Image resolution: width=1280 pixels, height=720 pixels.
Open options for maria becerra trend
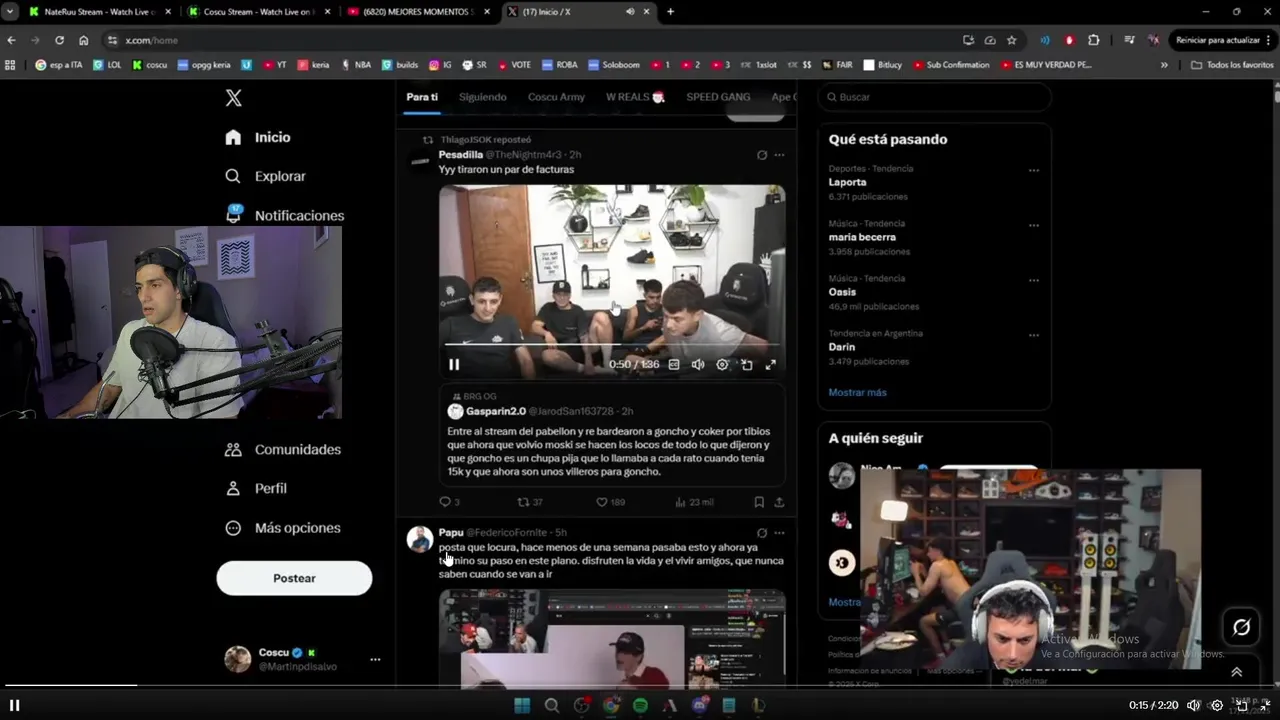pyautogui.click(x=1034, y=225)
